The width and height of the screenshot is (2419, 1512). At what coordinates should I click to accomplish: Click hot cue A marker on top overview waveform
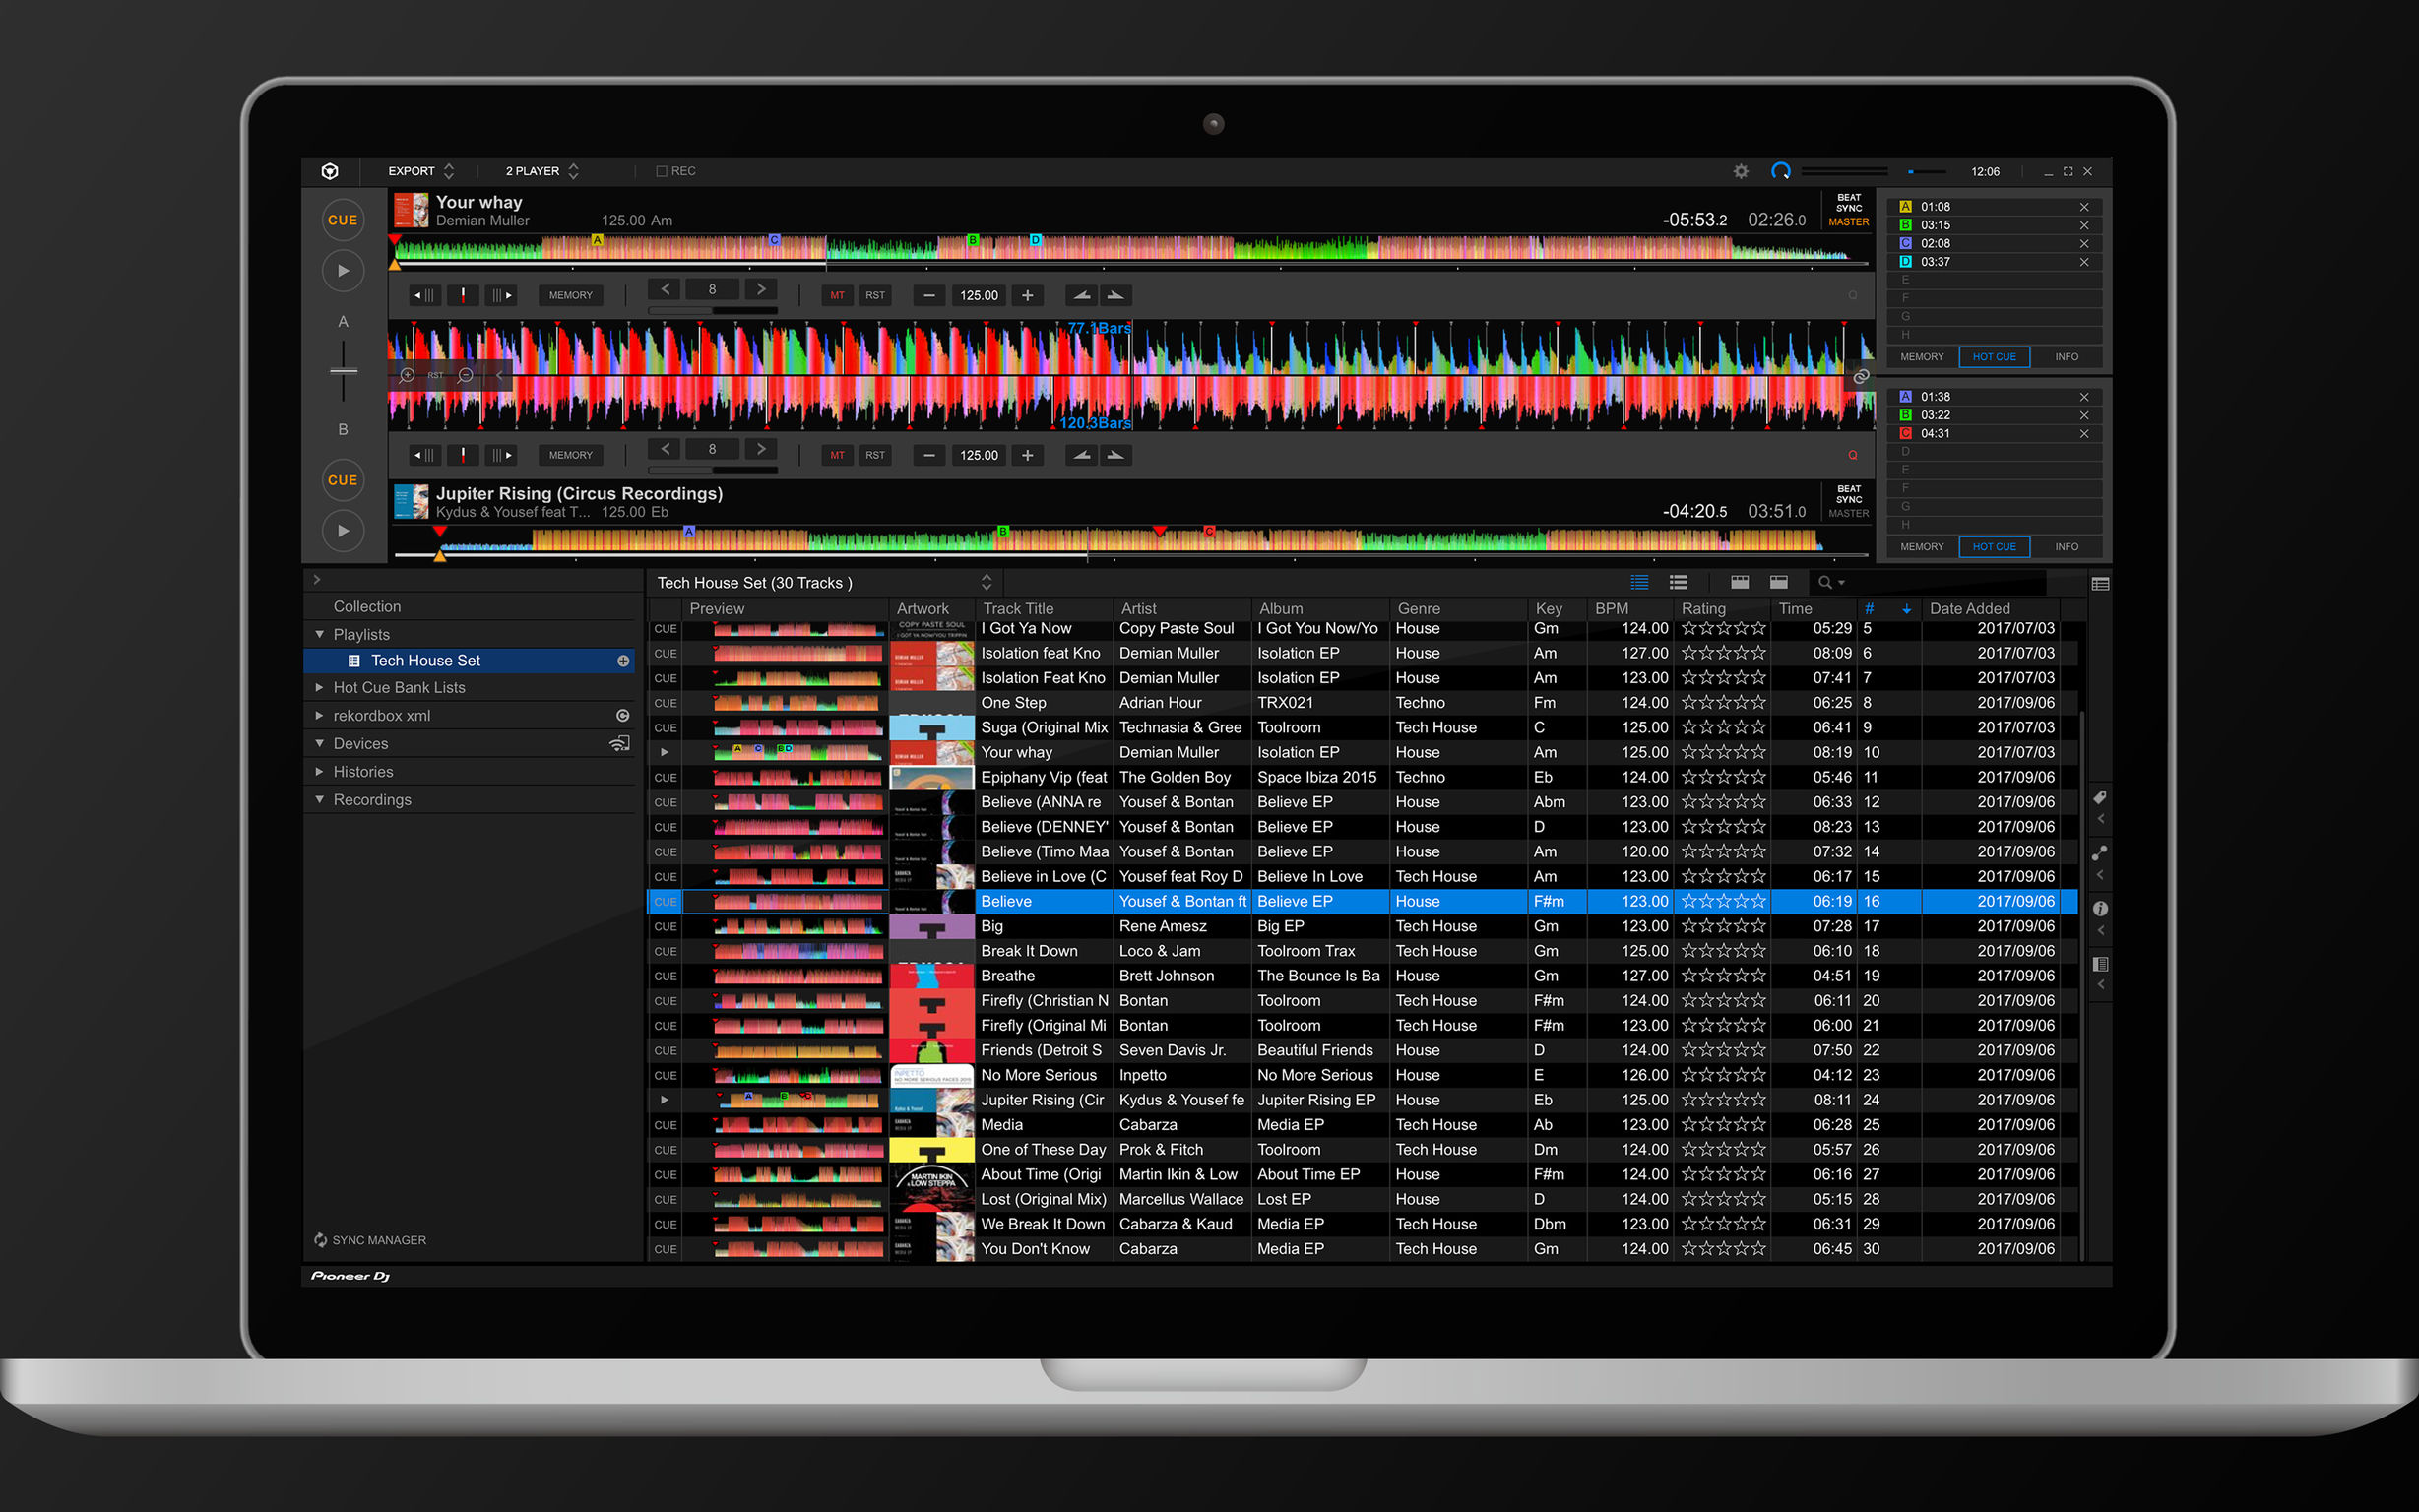coord(597,240)
